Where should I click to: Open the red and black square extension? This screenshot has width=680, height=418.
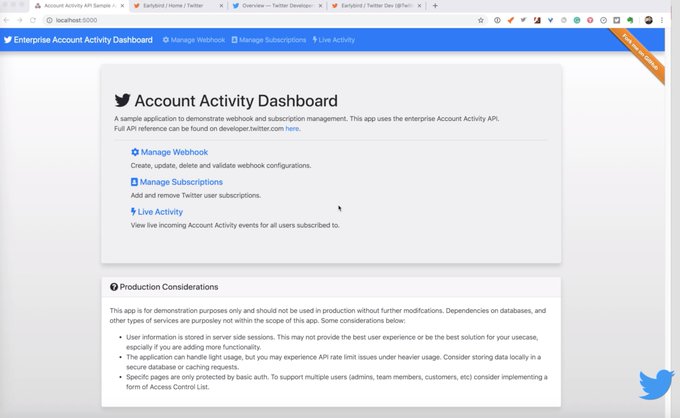tap(537, 20)
